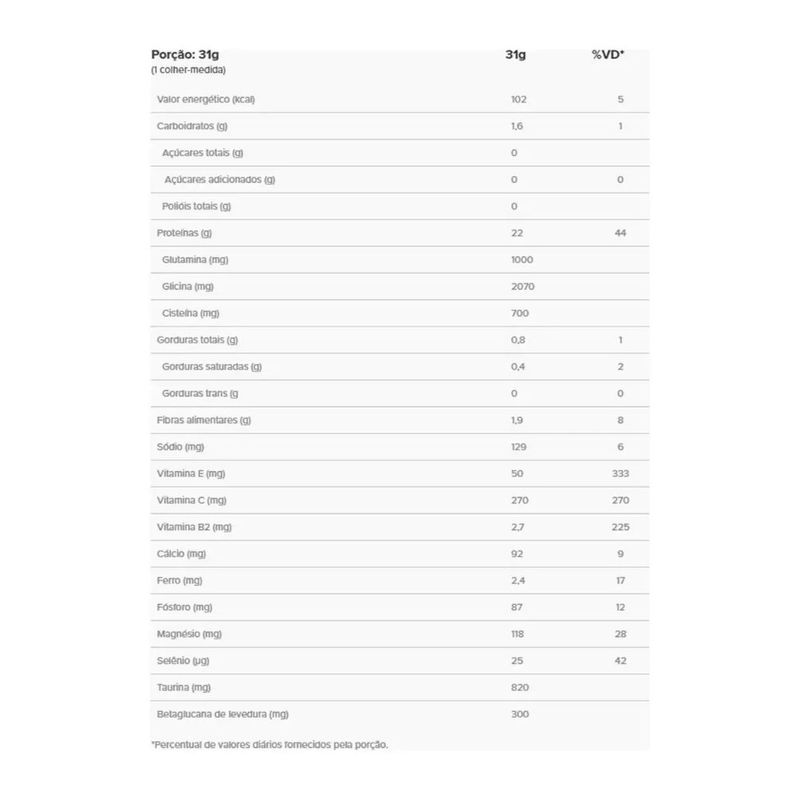Image resolution: width=800 pixels, height=800 pixels.
Task: Click the Açúcares totais (g) label
Action: coord(203,153)
